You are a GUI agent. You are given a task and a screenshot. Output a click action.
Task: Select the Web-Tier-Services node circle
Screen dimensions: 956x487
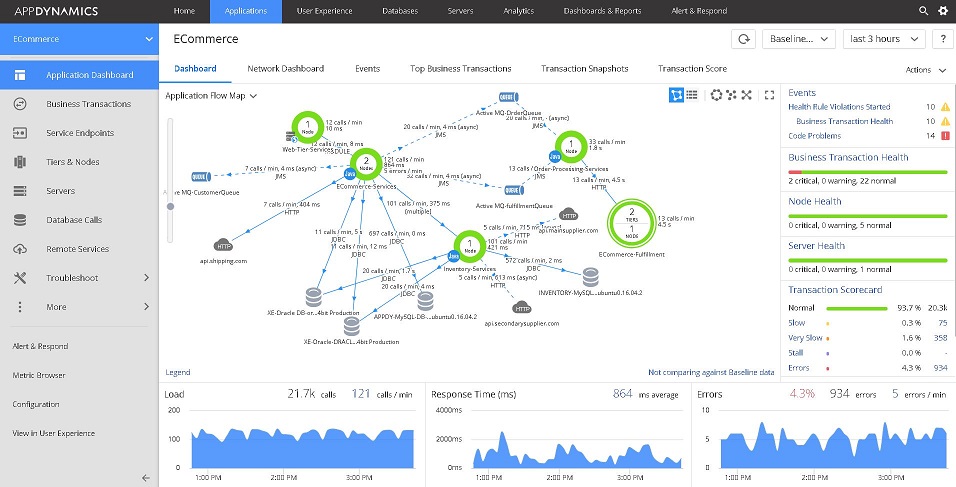coord(308,127)
